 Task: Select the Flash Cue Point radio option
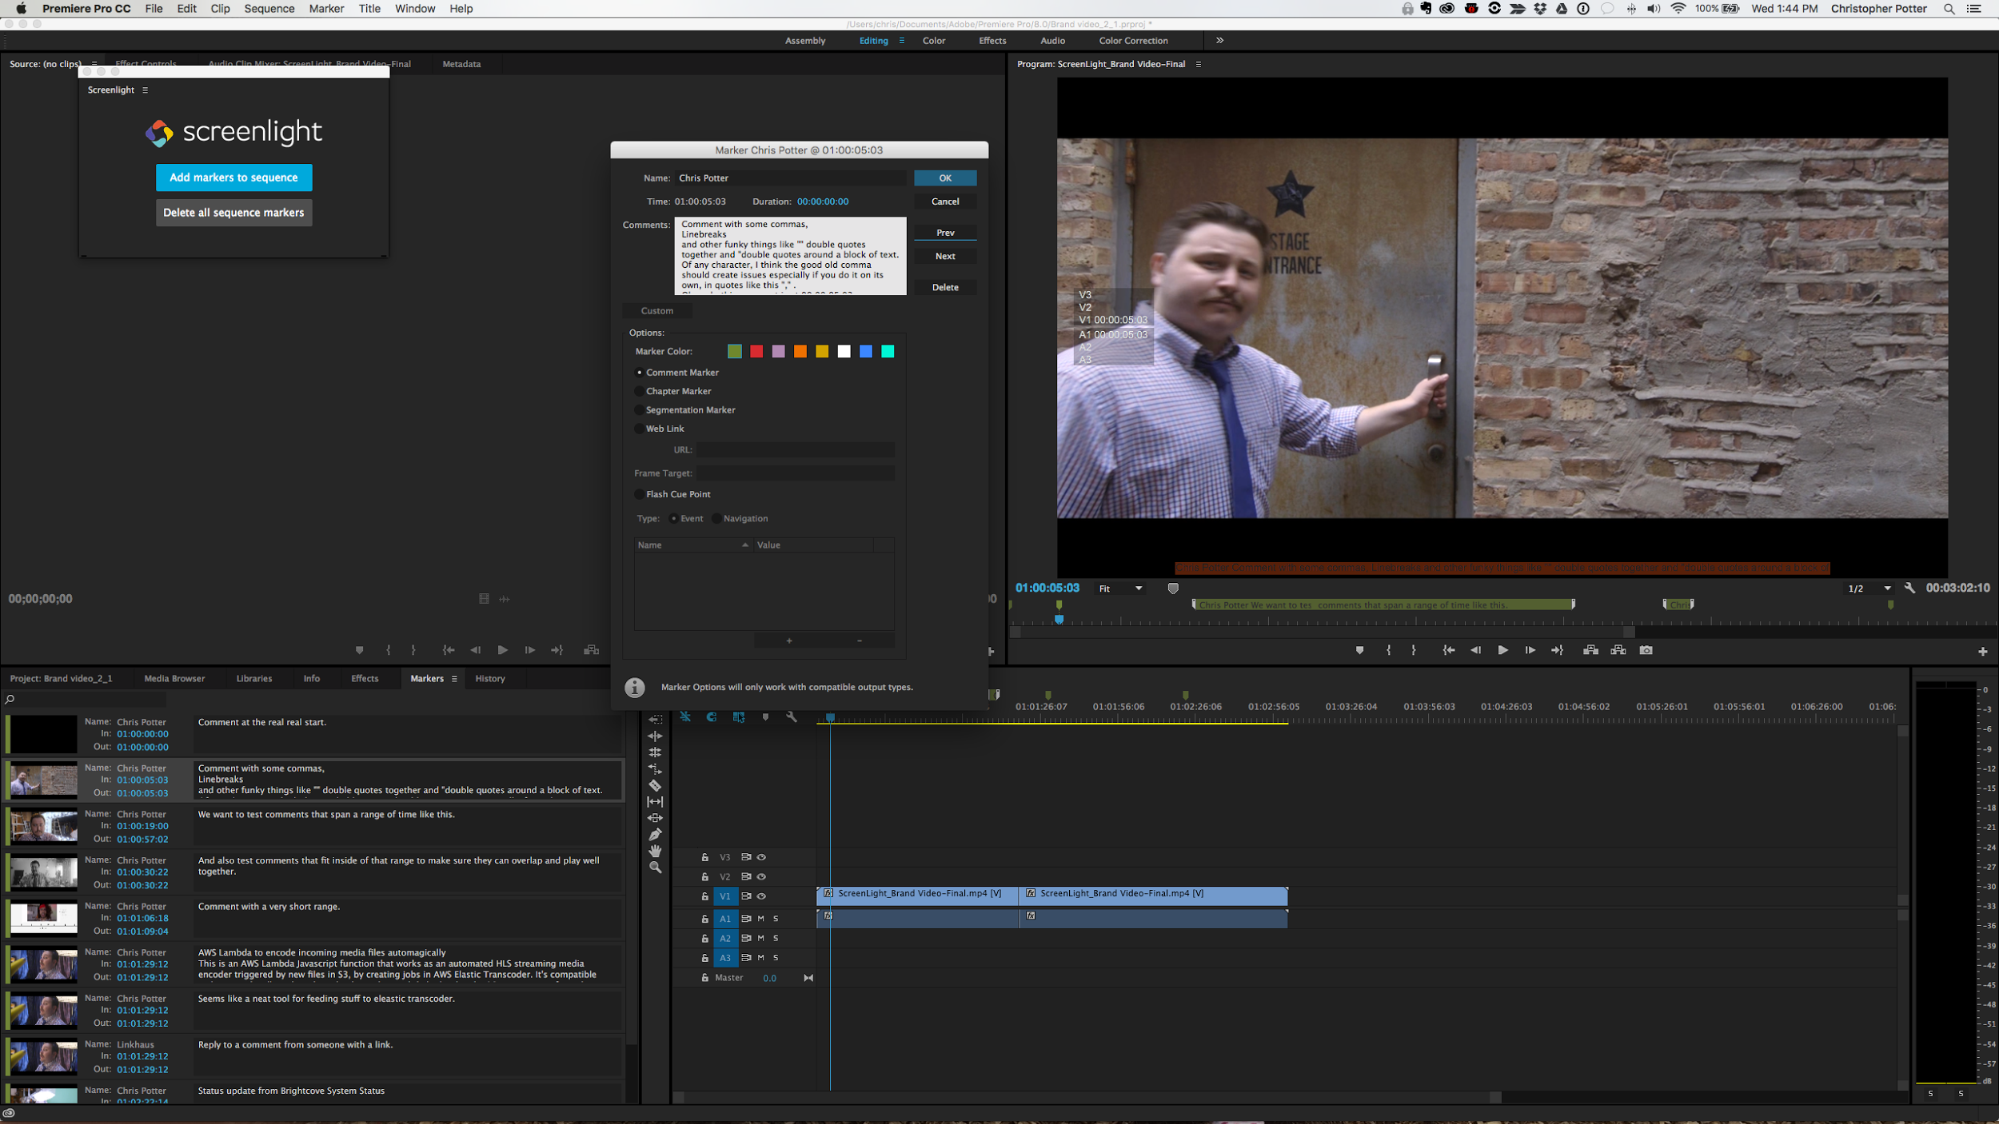click(640, 494)
